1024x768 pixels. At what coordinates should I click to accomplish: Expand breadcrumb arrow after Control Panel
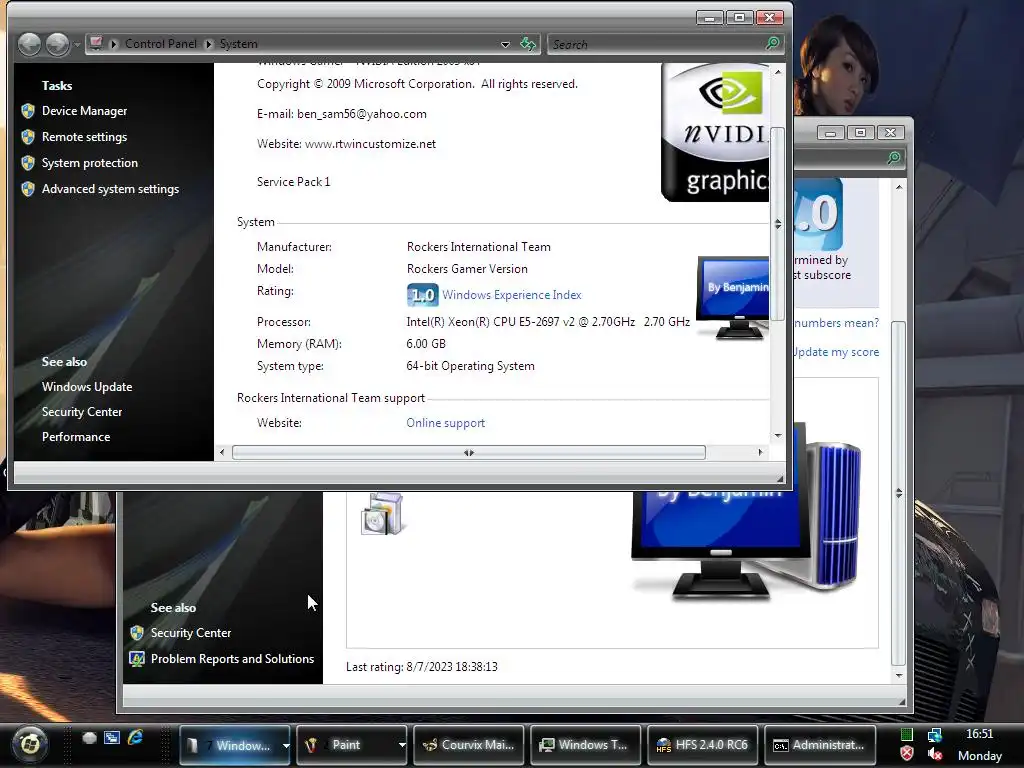(208, 44)
